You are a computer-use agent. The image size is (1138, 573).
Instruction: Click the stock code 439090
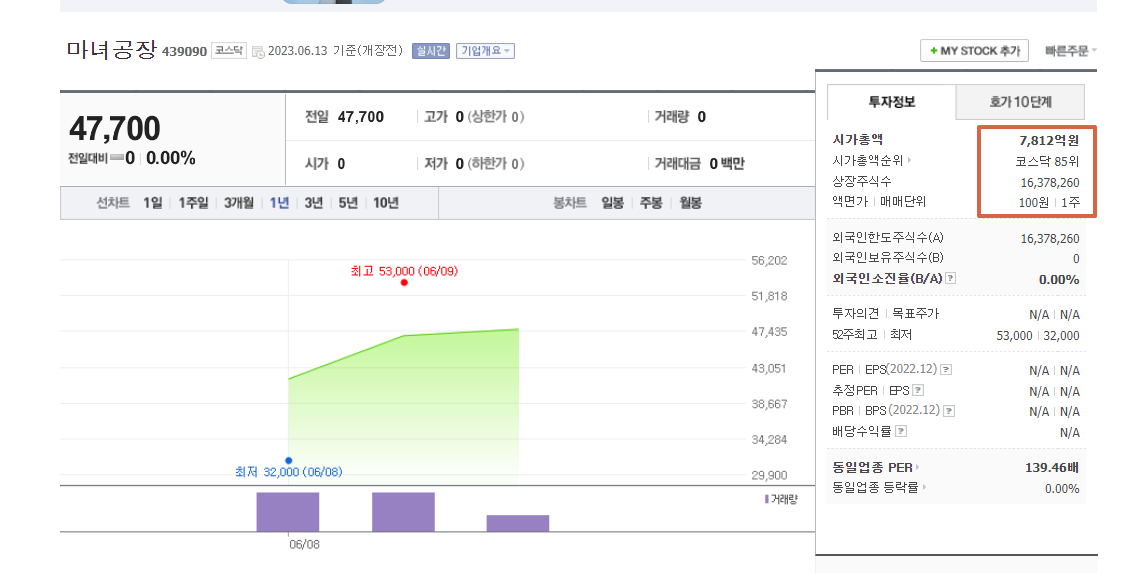pyautogui.click(x=184, y=51)
